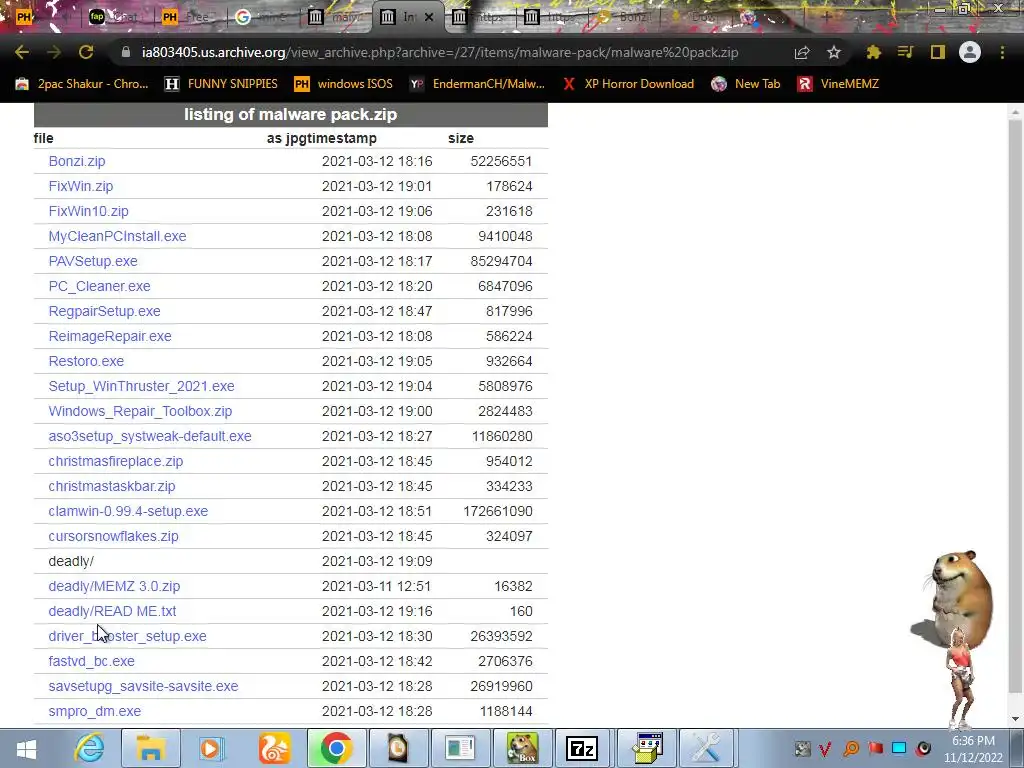Open the FixWin10.zip link
This screenshot has height=768, width=1024.
88,211
